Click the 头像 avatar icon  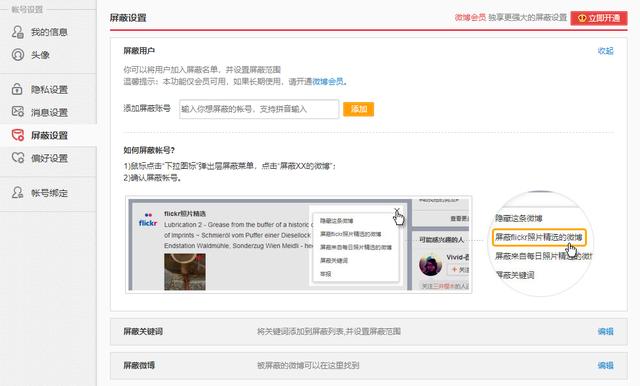pyautogui.click(x=18, y=54)
